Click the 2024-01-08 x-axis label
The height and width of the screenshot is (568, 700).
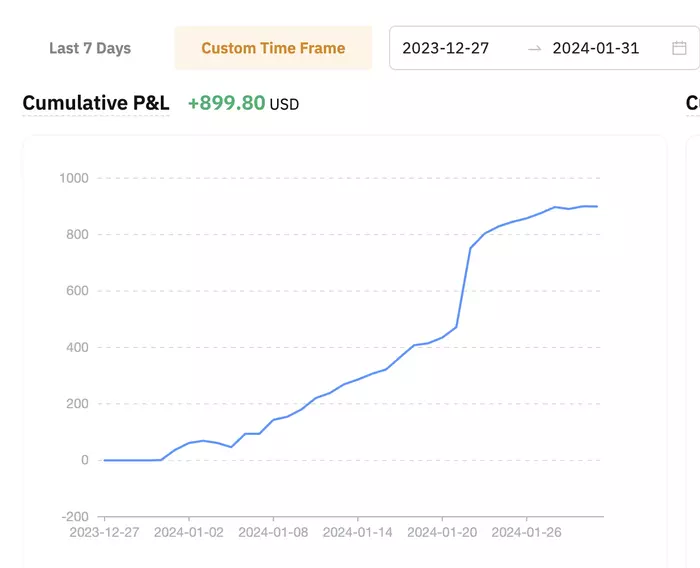[272, 532]
